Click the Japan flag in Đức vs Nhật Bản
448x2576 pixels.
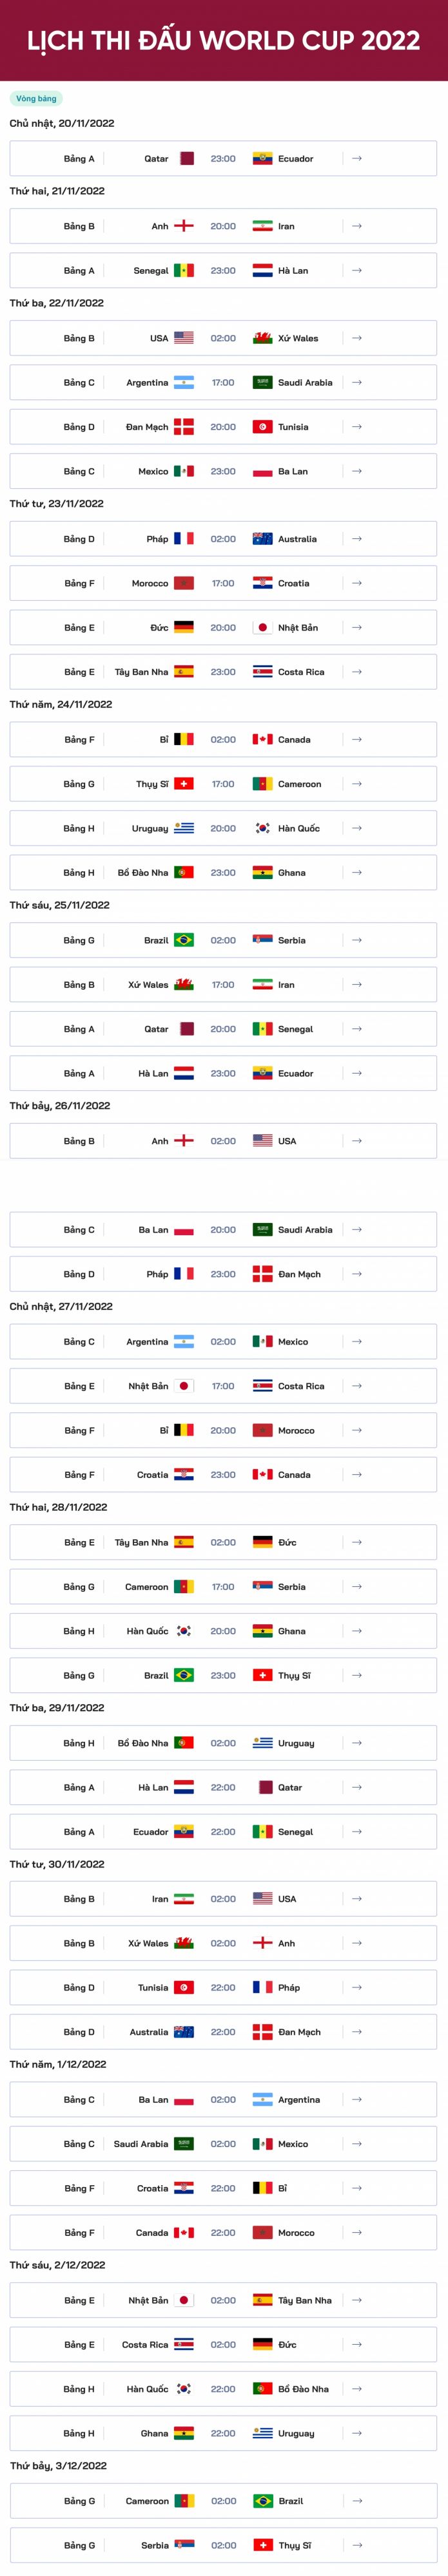[x=262, y=627]
